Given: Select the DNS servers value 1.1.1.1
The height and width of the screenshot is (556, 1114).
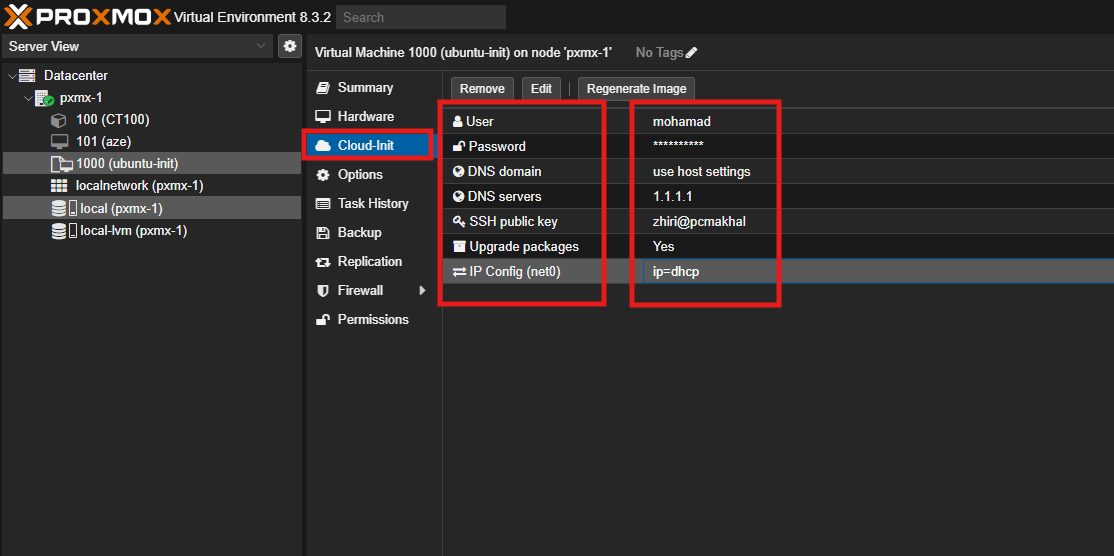Looking at the screenshot, I should tap(672, 197).
